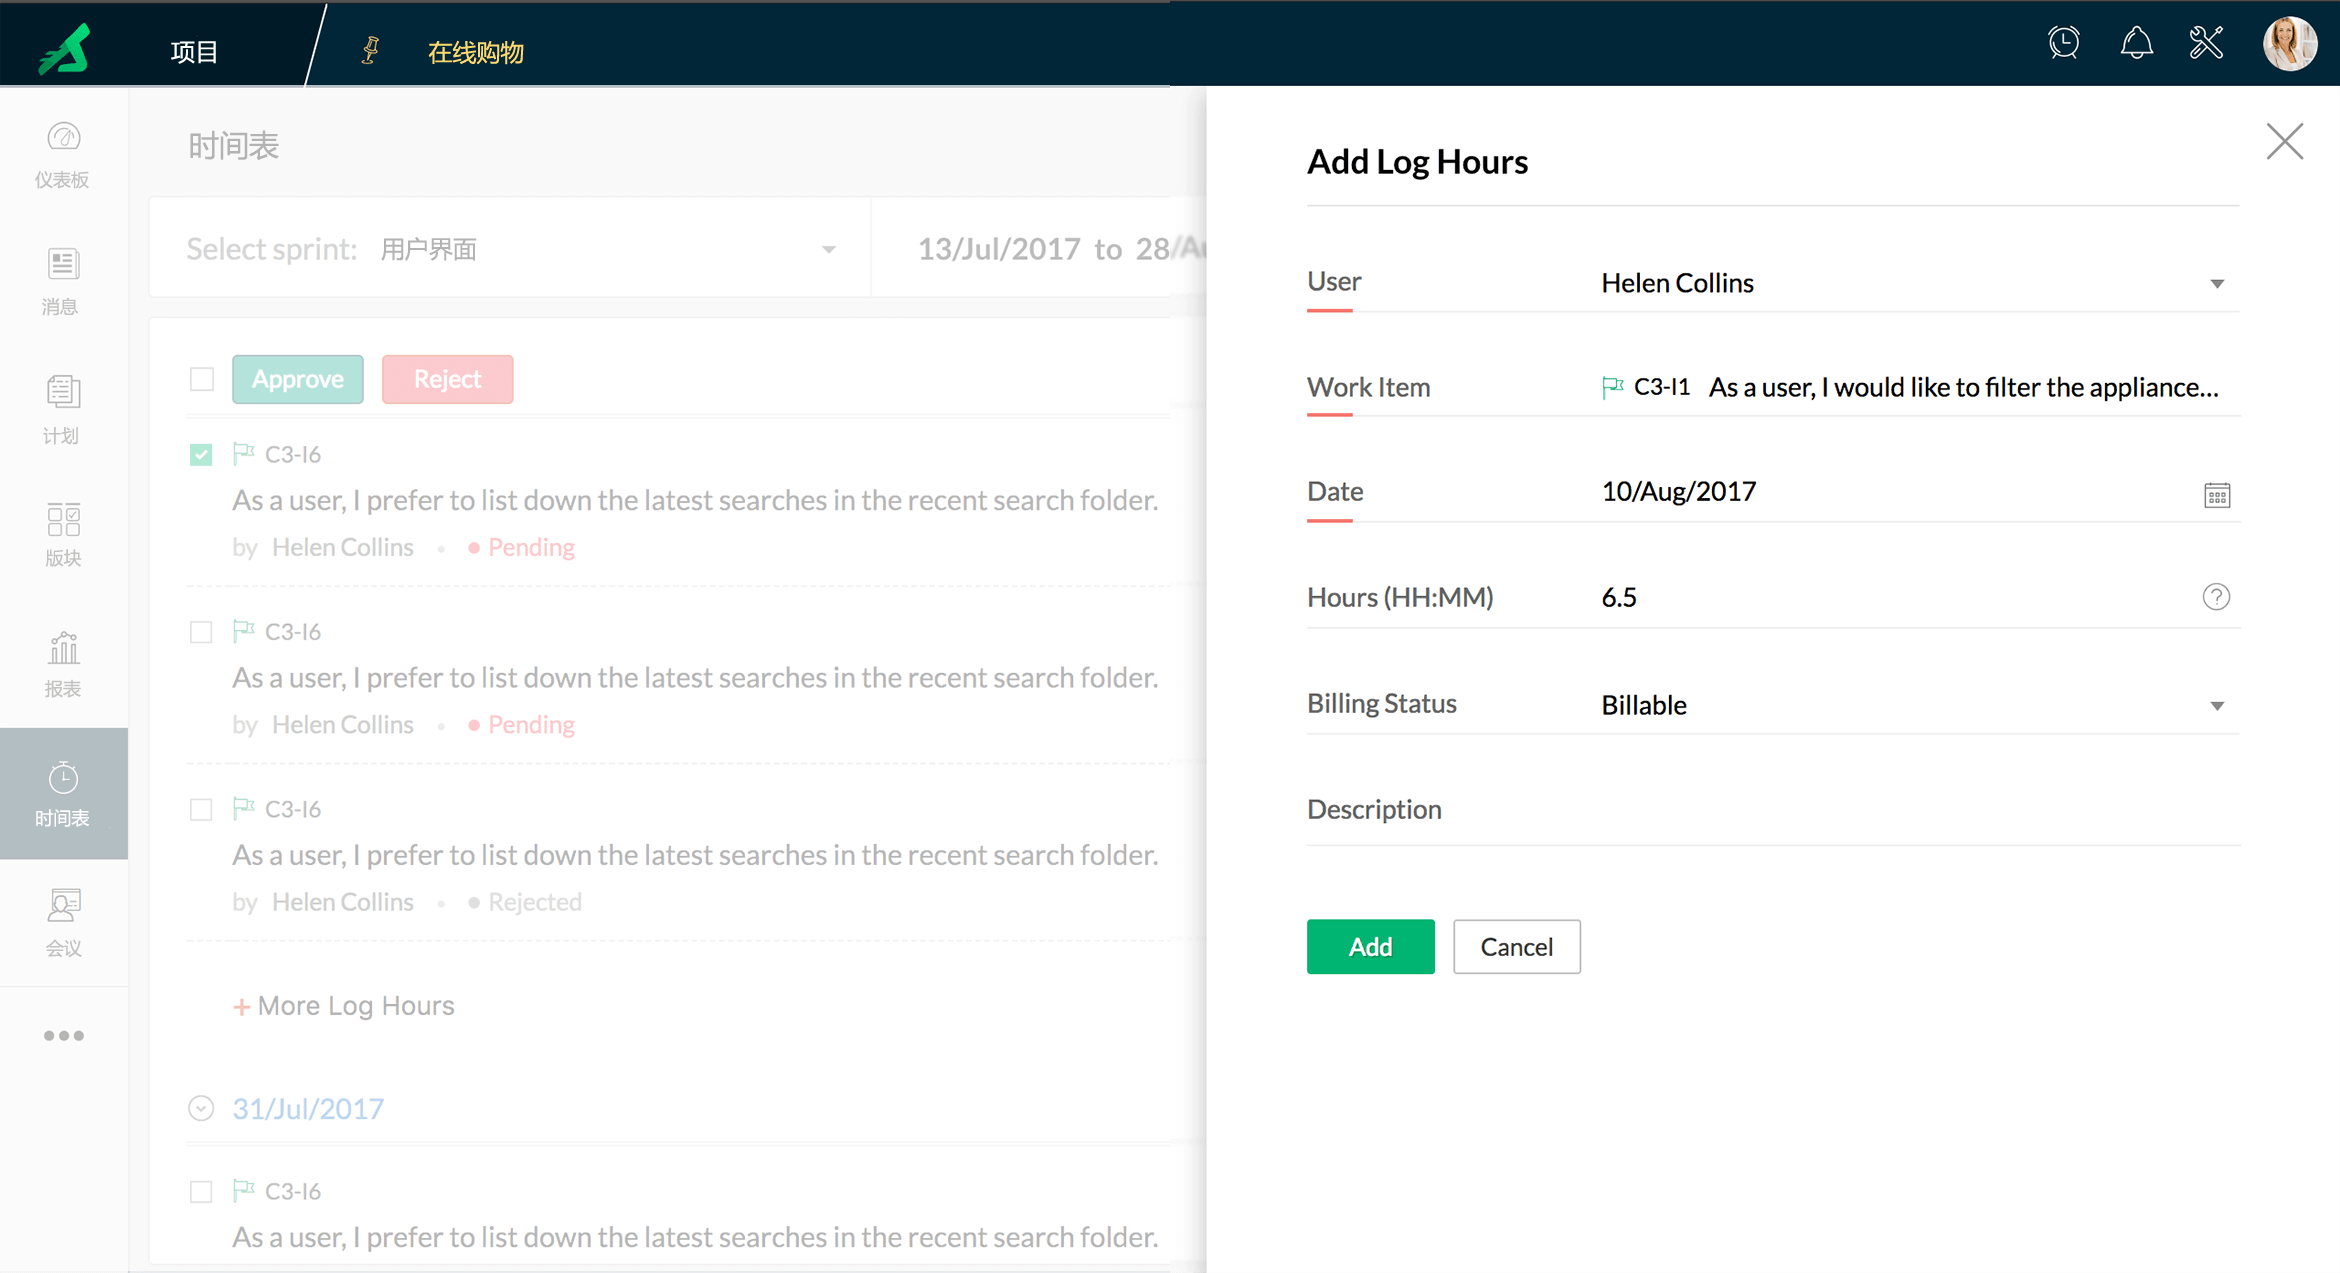Open the tools settings icon in header

(x=2206, y=43)
